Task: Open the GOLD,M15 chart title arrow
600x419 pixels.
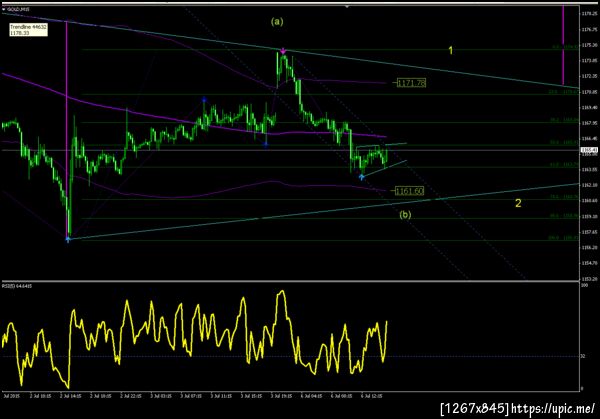Action: click(x=4, y=9)
